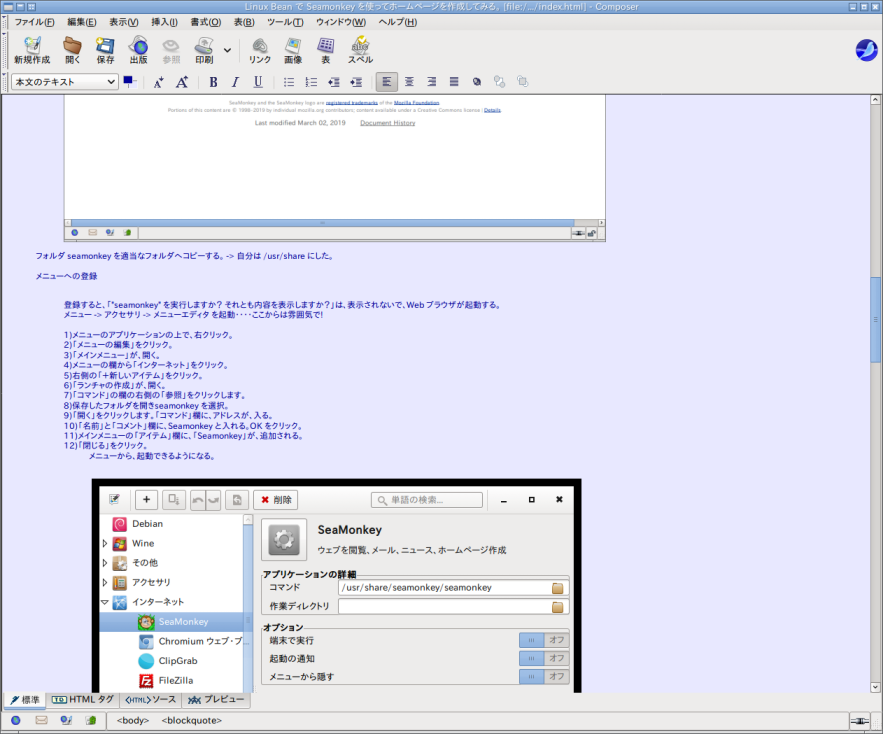Screen dimensions: 883x734
Task: Increase font size with larger A icon
Action: pos(182,82)
